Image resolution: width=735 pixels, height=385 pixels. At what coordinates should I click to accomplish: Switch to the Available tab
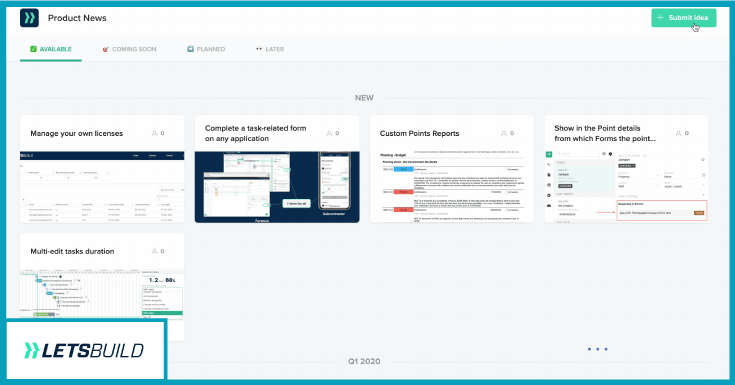pos(51,49)
